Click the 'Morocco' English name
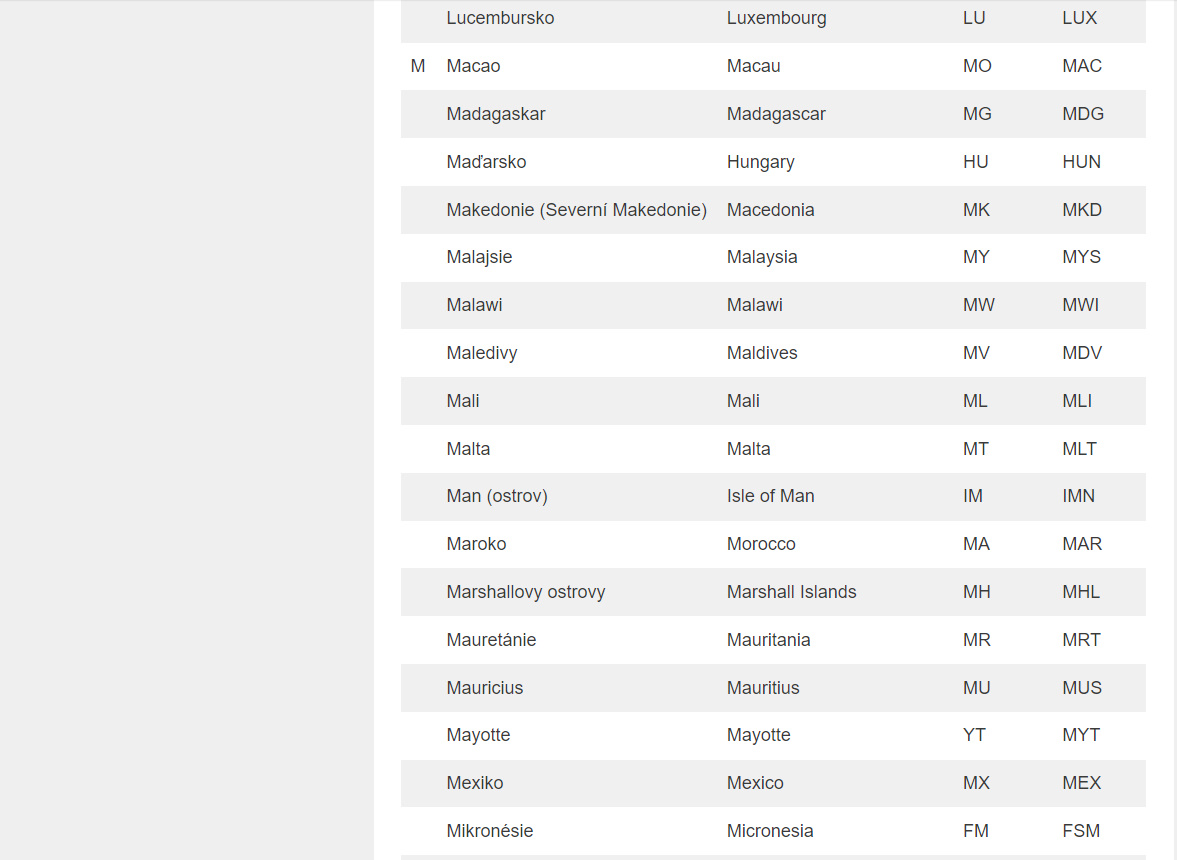This screenshot has height=860, width=1177. [x=761, y=544]
